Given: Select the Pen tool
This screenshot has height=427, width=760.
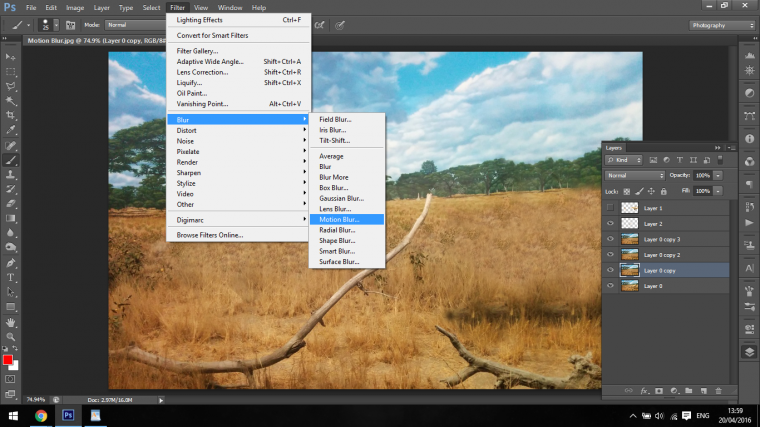Looking at the screenshot, I should 10,263.
